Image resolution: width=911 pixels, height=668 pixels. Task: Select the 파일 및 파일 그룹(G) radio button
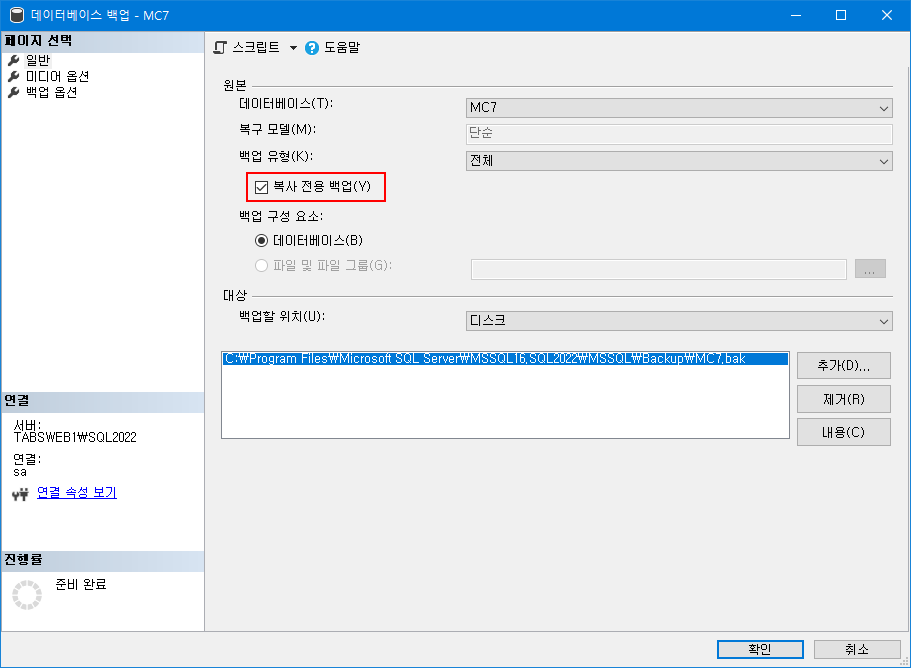click(262, 265)
